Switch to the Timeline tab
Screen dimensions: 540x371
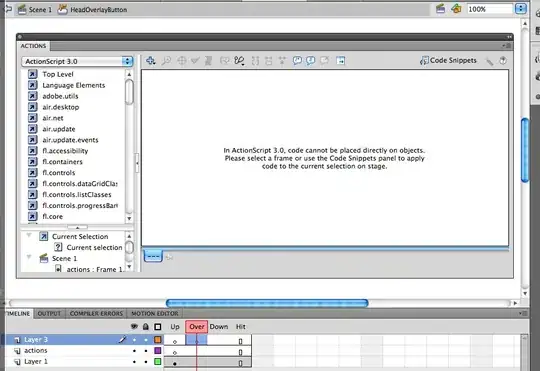[x=19, y=313]
